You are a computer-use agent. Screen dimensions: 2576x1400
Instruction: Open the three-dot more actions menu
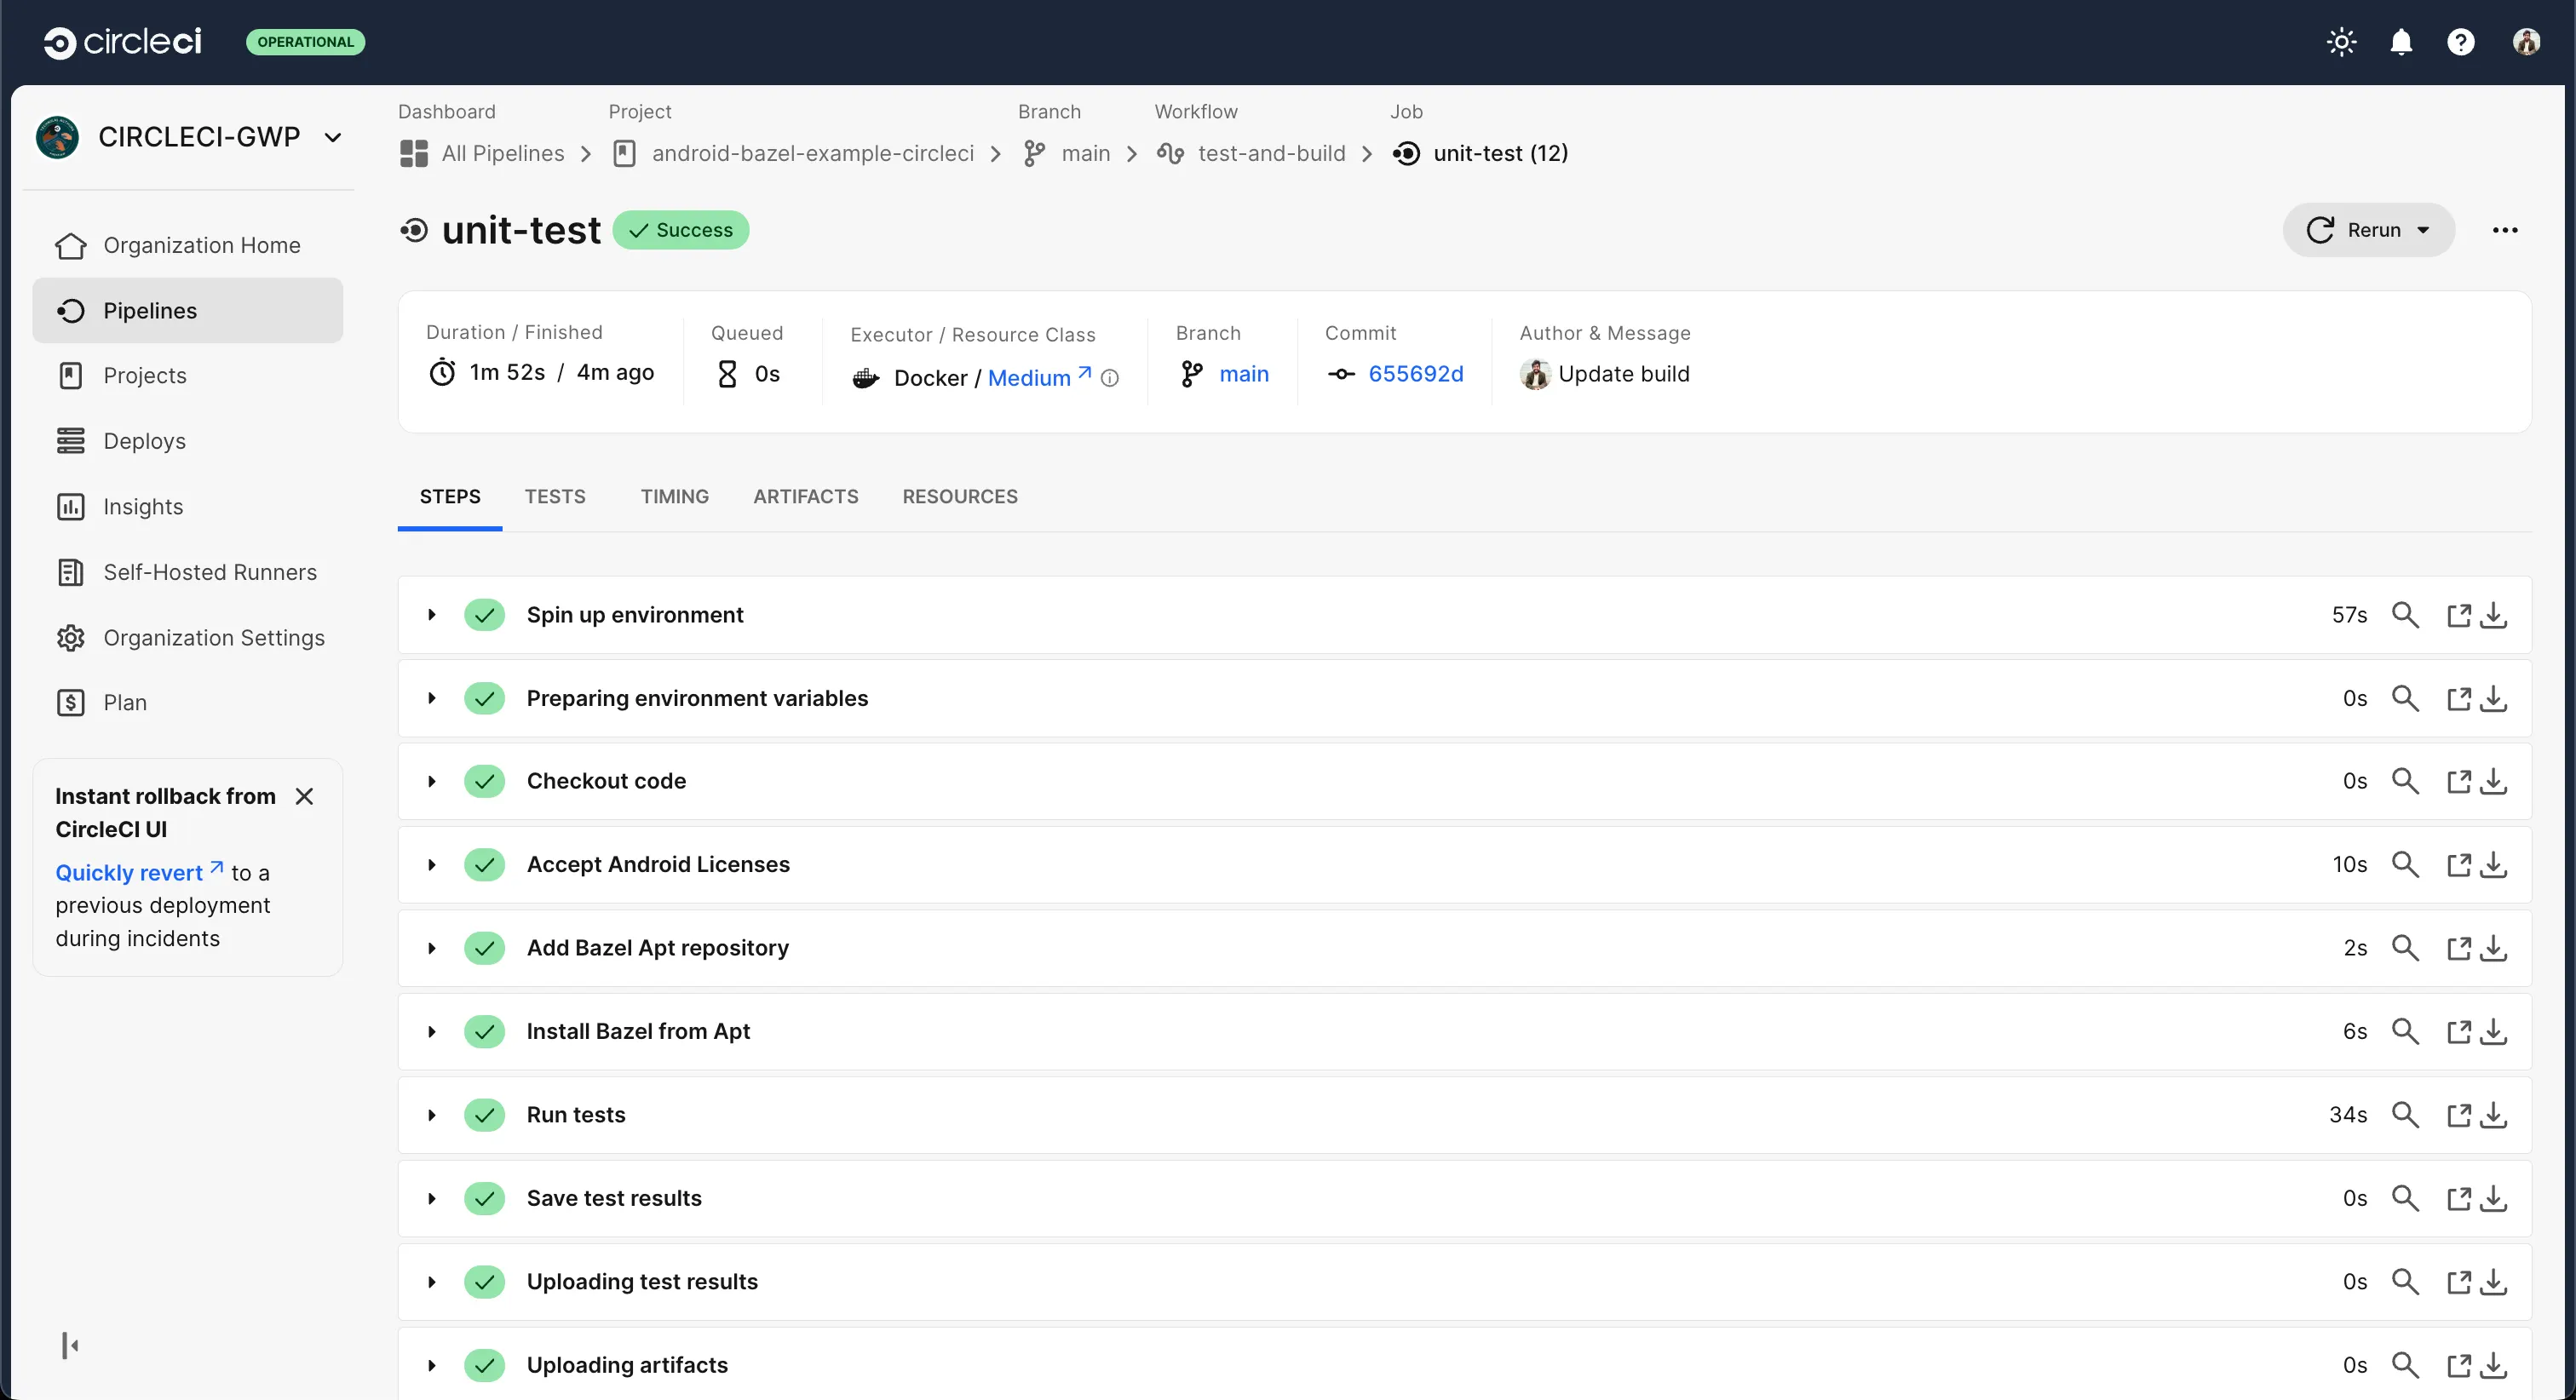coord(2504,230)
